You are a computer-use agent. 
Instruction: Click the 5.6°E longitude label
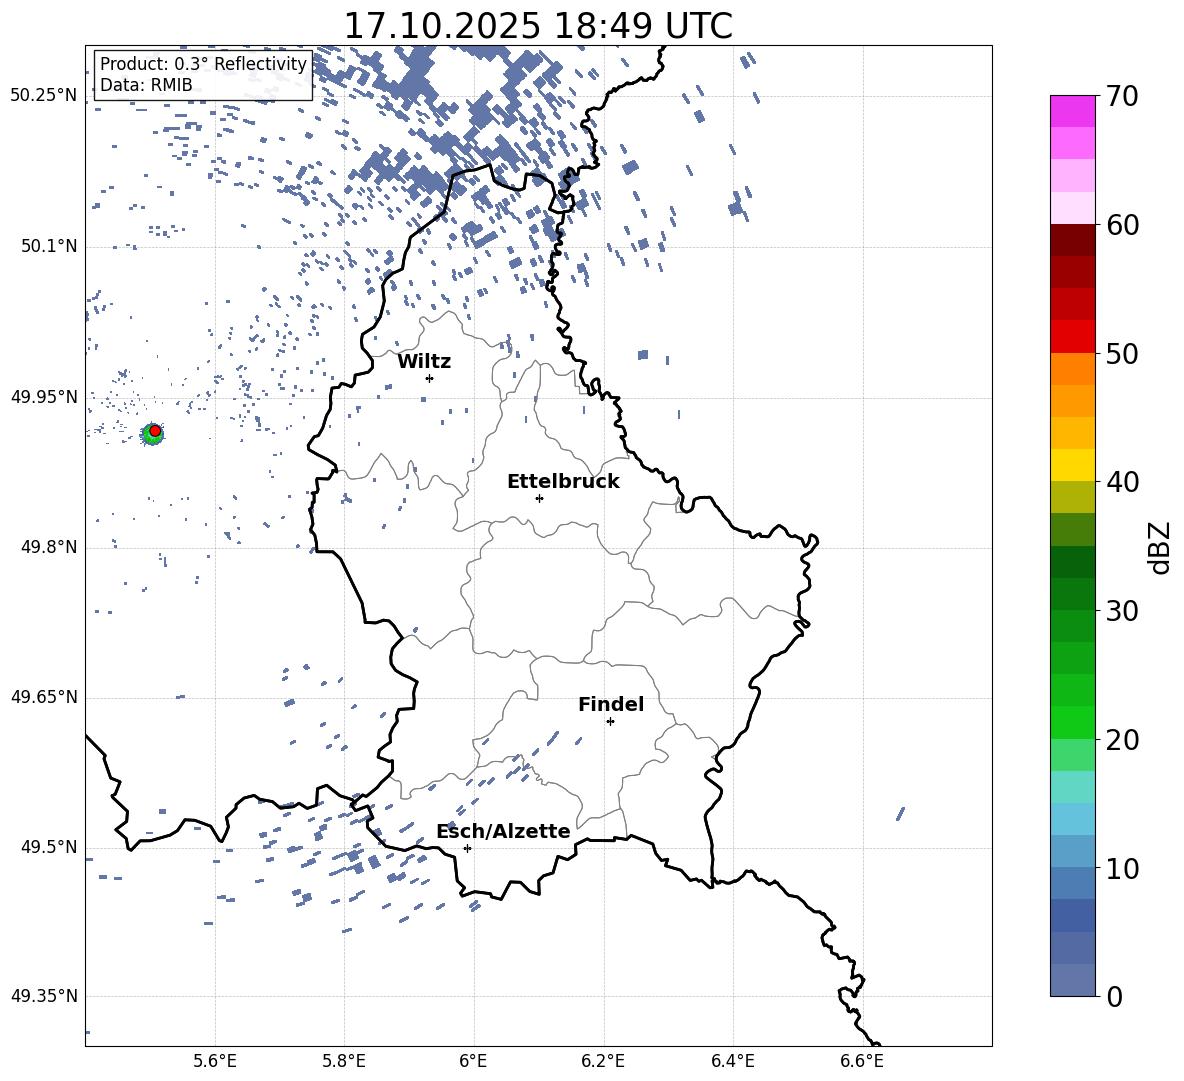coord(215,1061)
